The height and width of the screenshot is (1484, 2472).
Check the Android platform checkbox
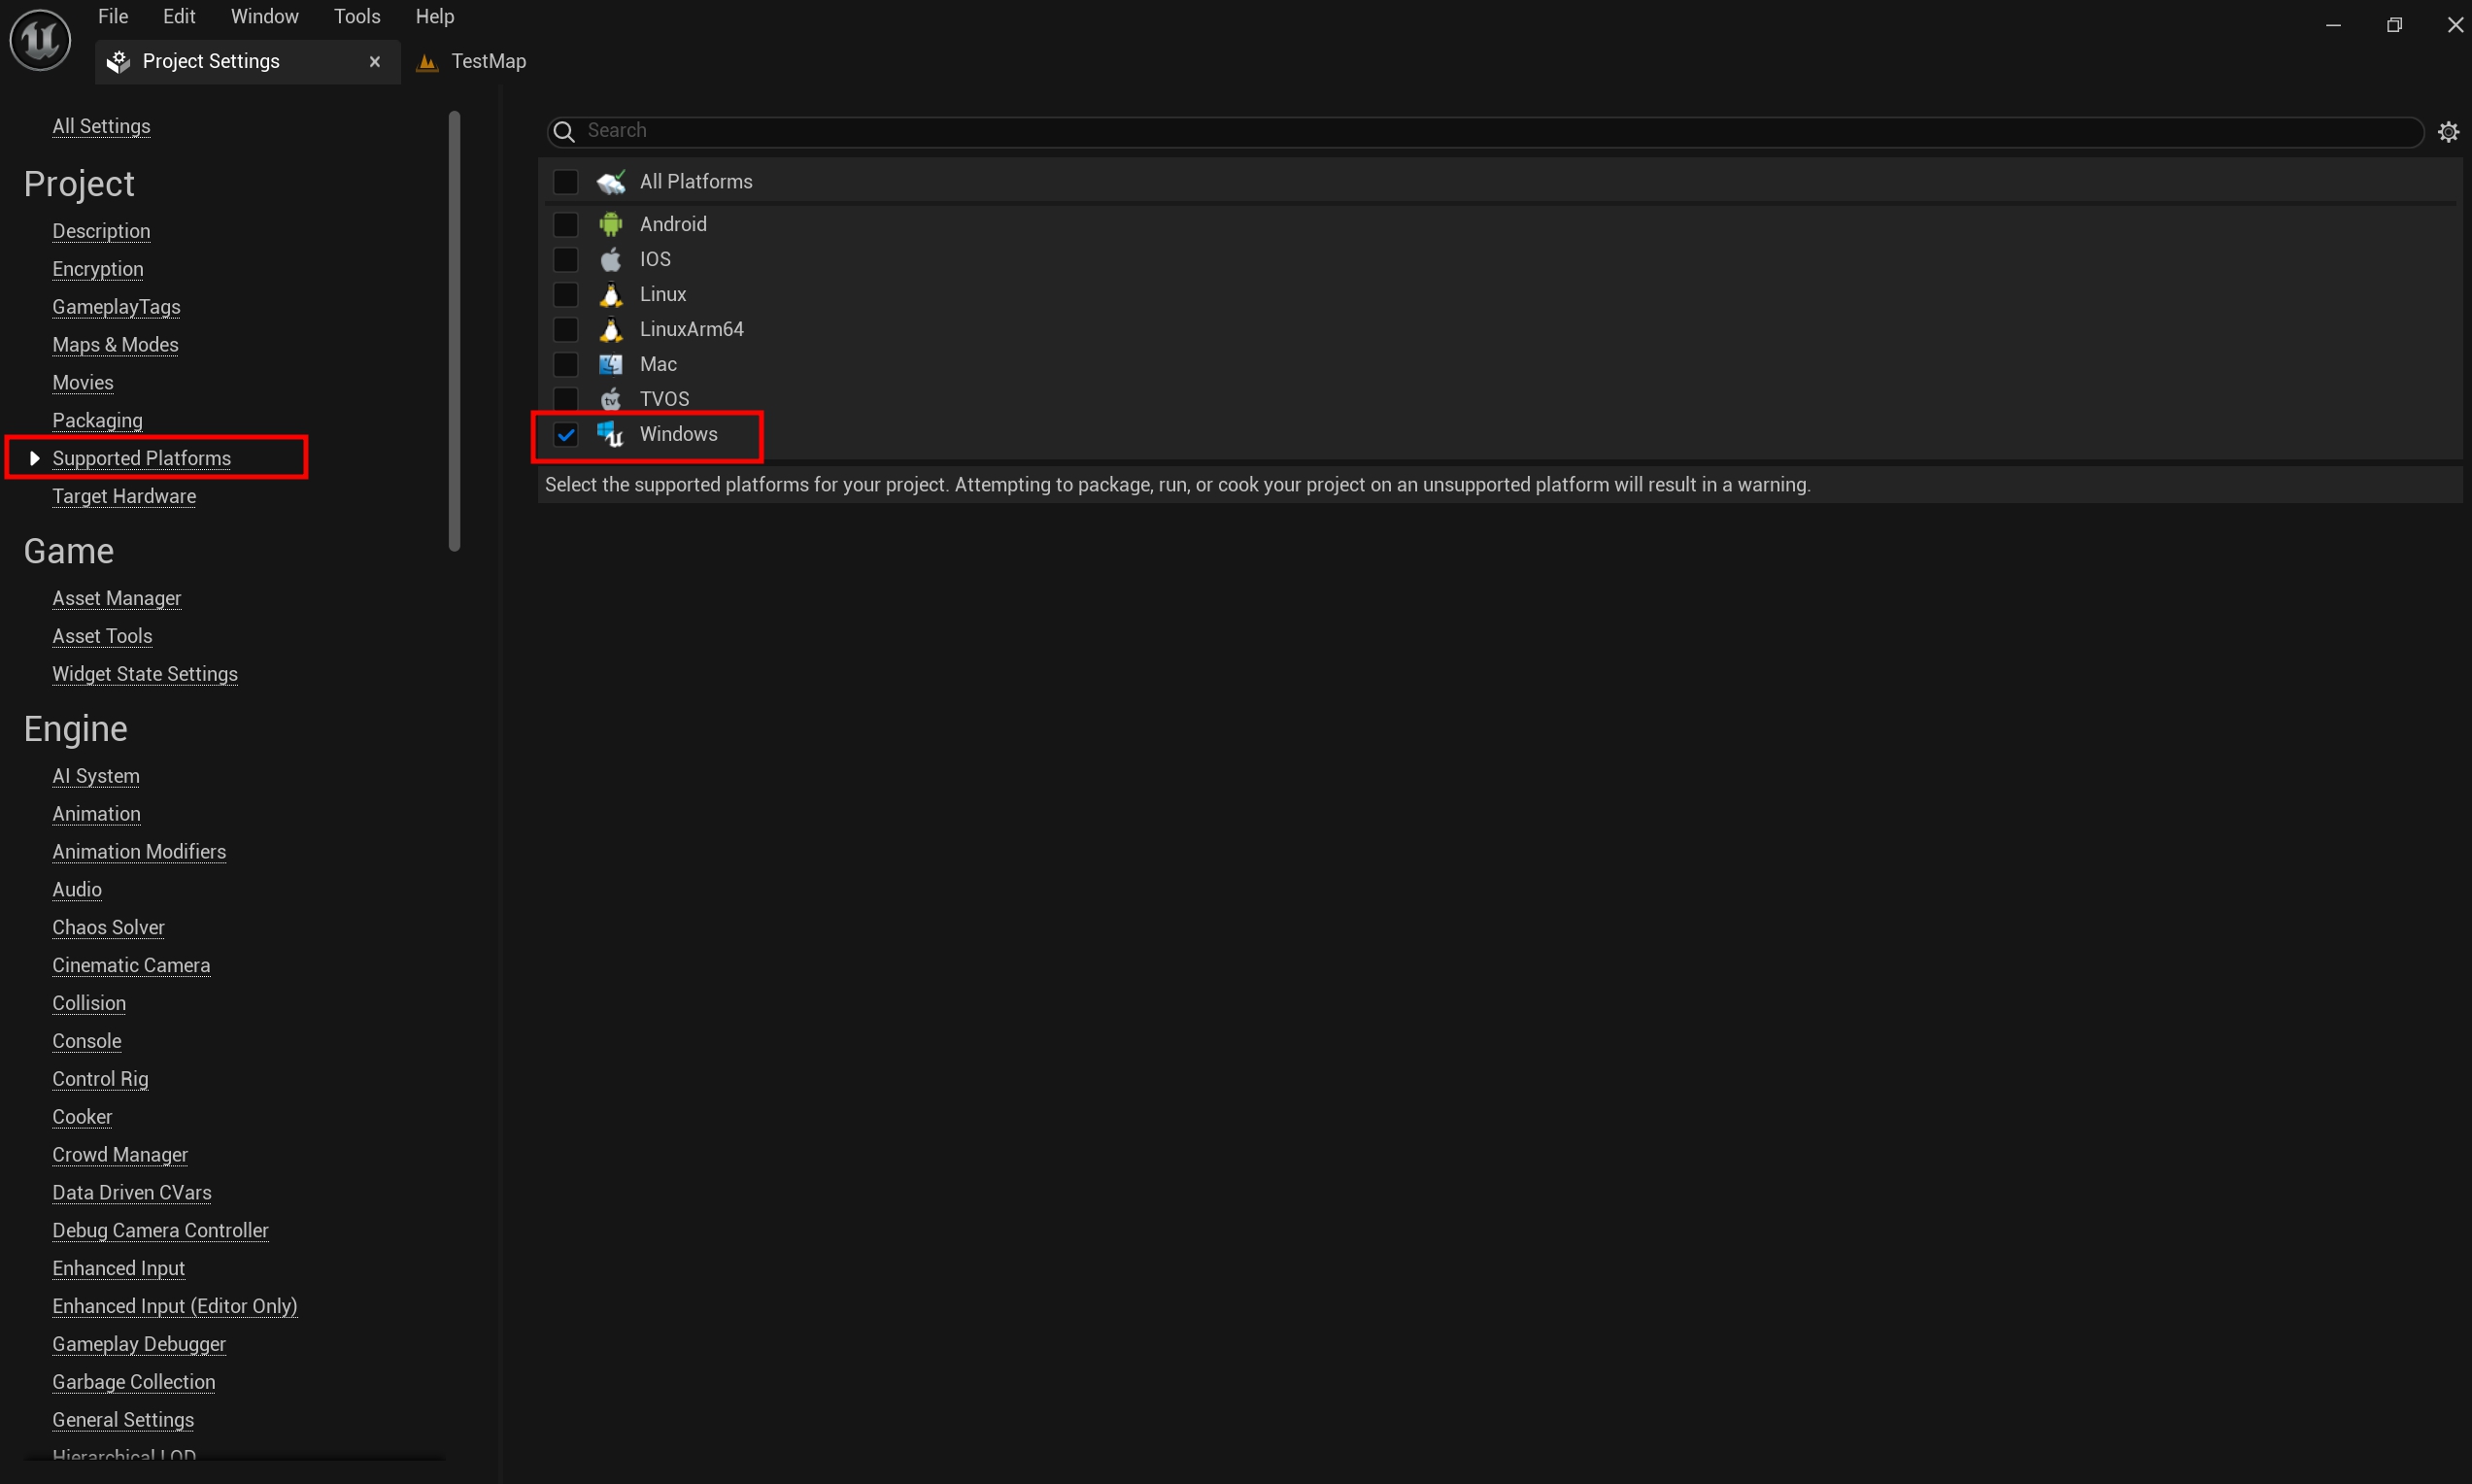click(x=566, y=225)
